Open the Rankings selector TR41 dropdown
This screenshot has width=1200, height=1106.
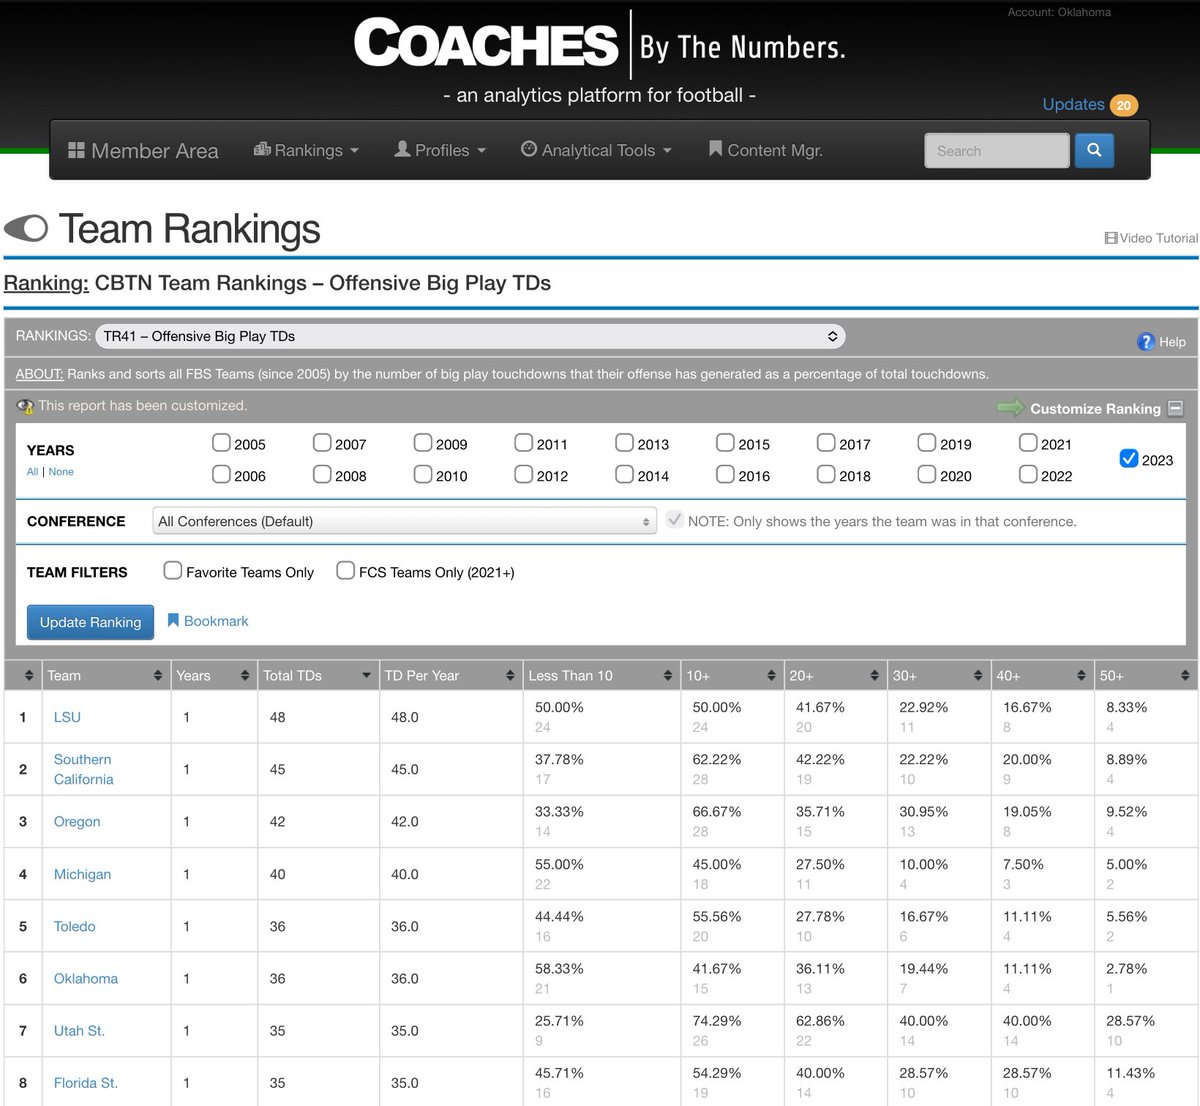[470, 336]
